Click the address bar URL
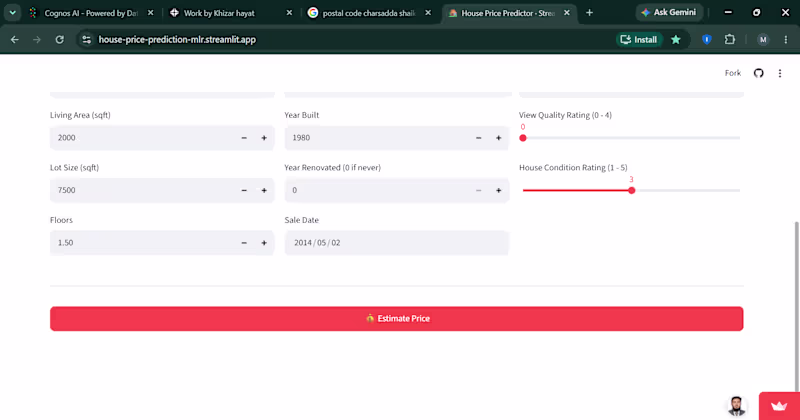This screenshot has height=420, width=800. point(177,39)
